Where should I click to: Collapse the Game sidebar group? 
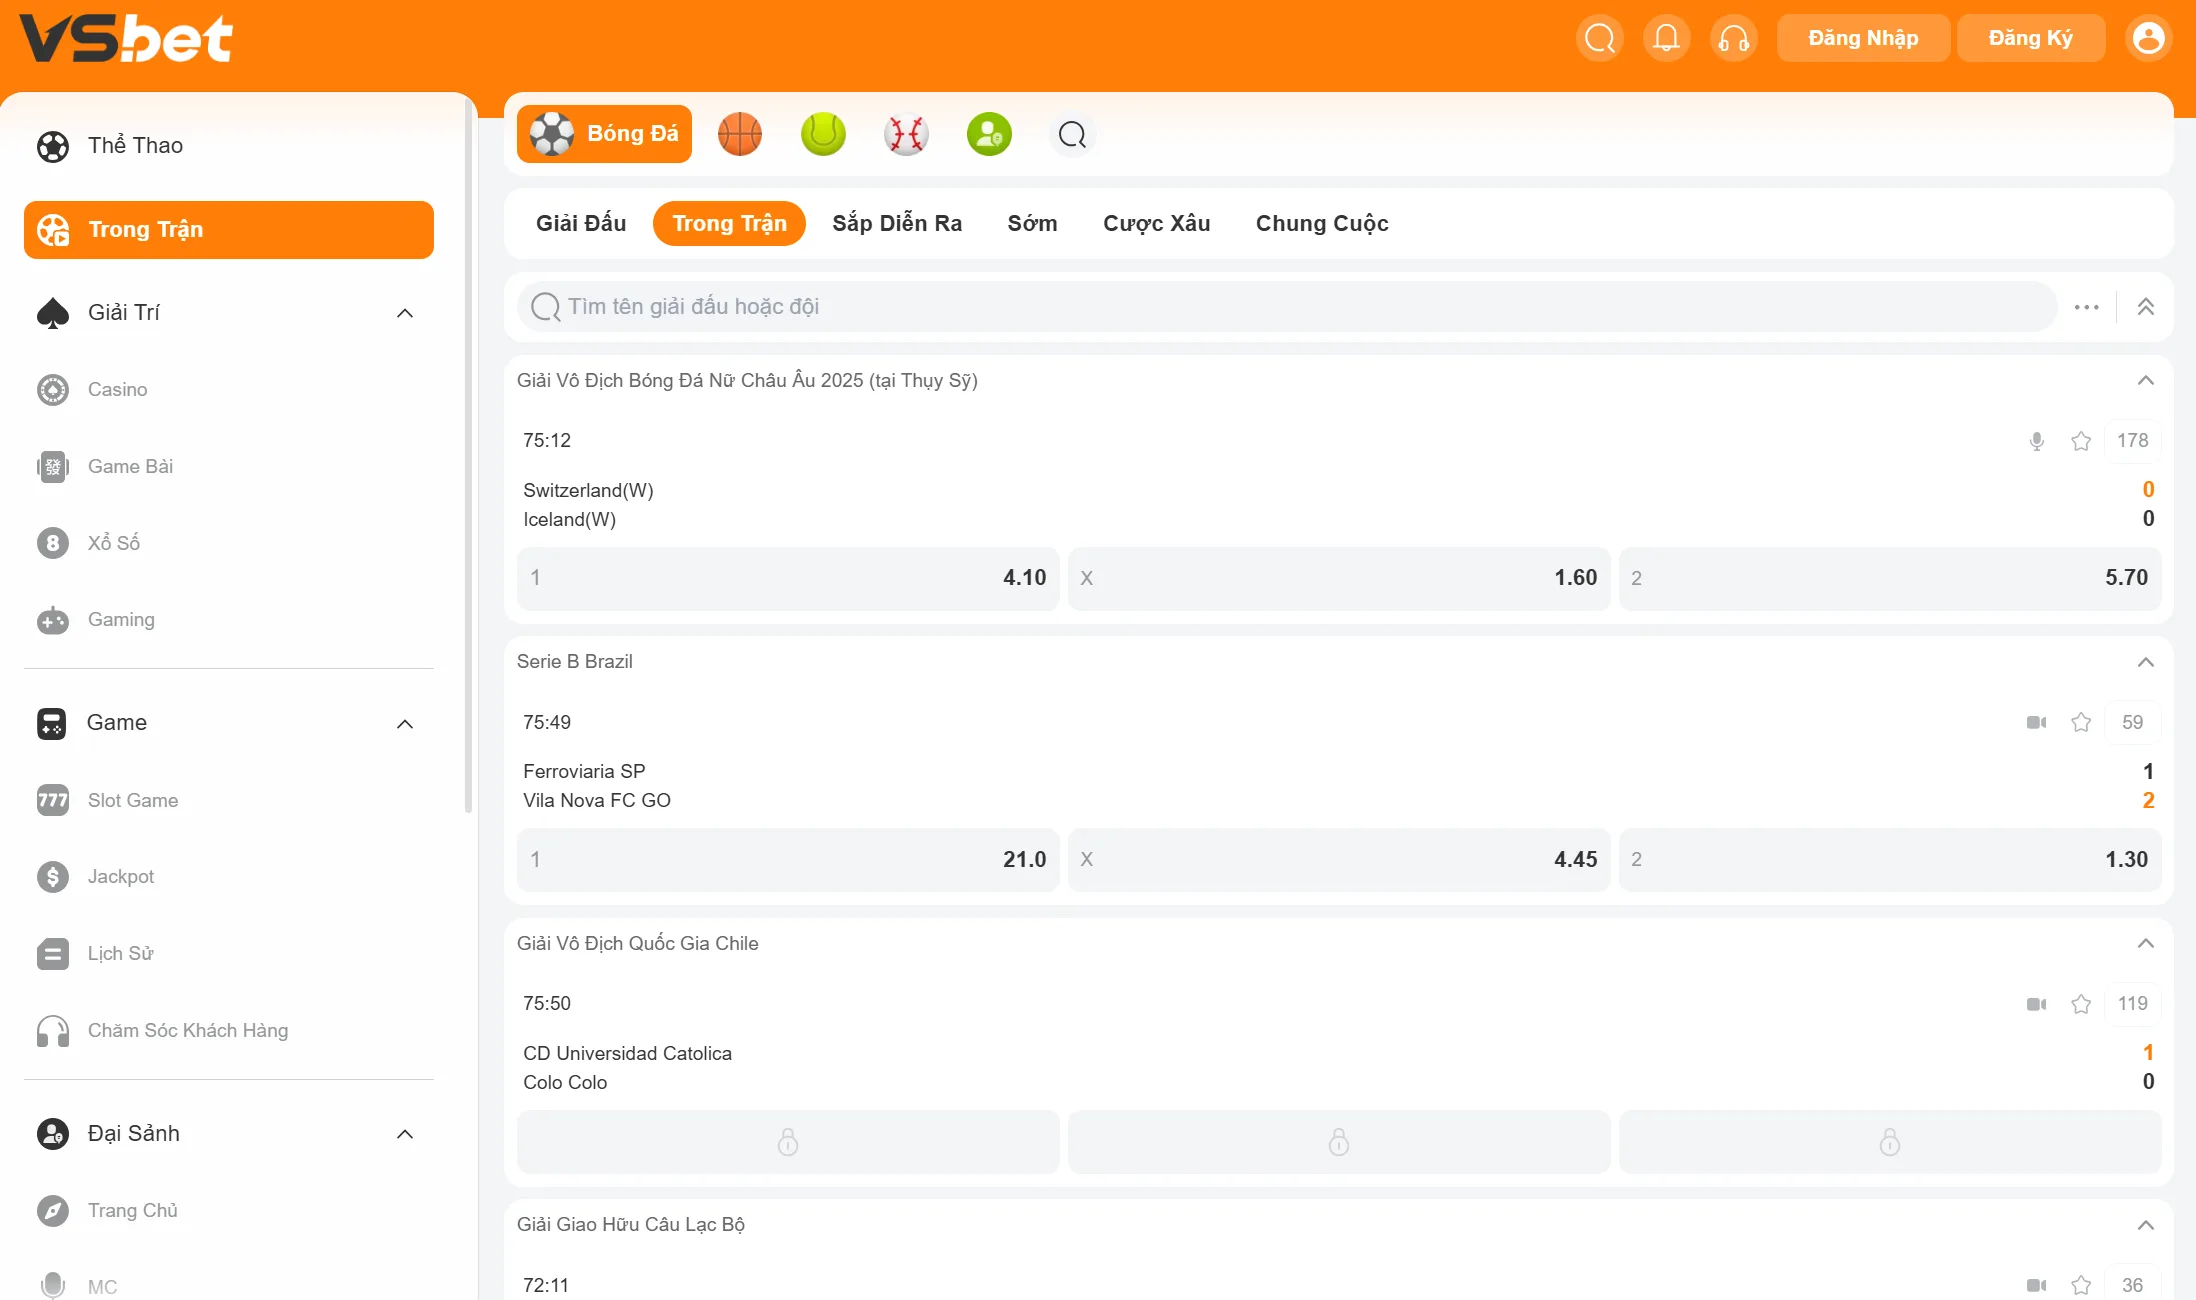(x=405, y=724)
